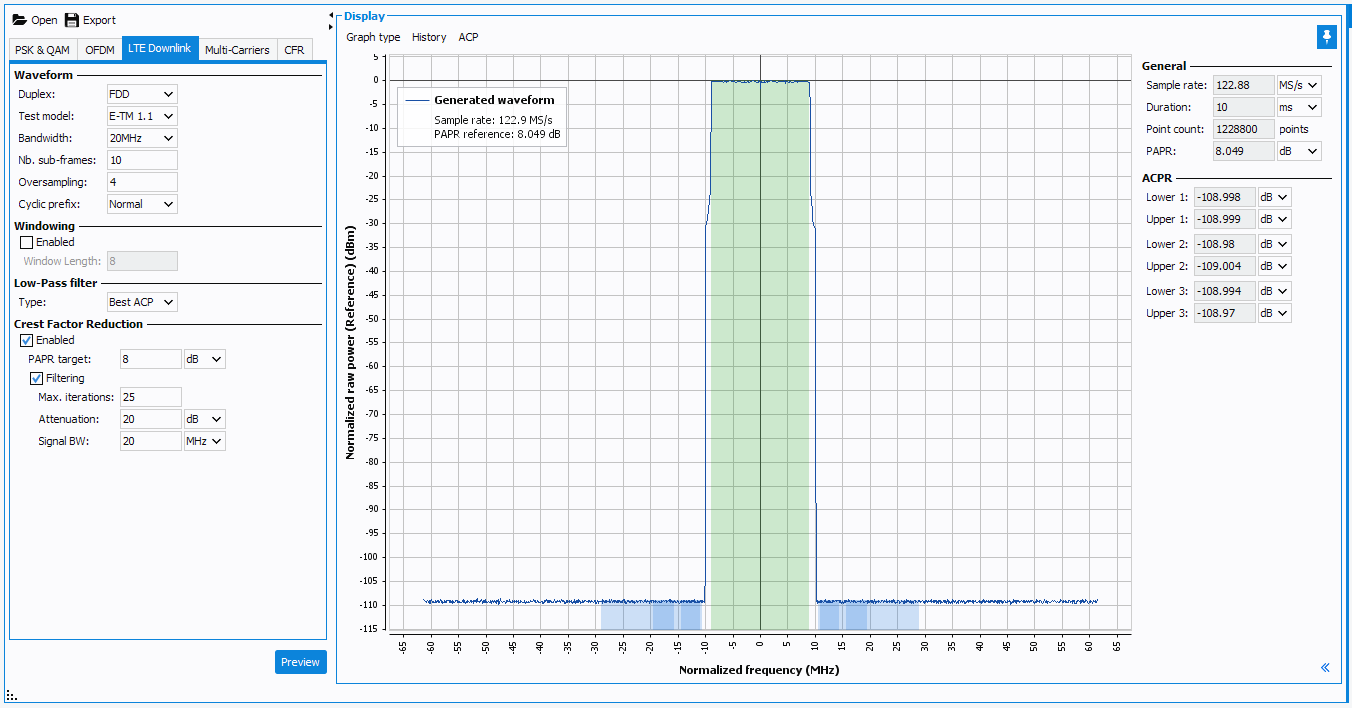Change Signal BW MHz unit dropdown
This screenshot has width=1352, height=708.
point(205,441)
